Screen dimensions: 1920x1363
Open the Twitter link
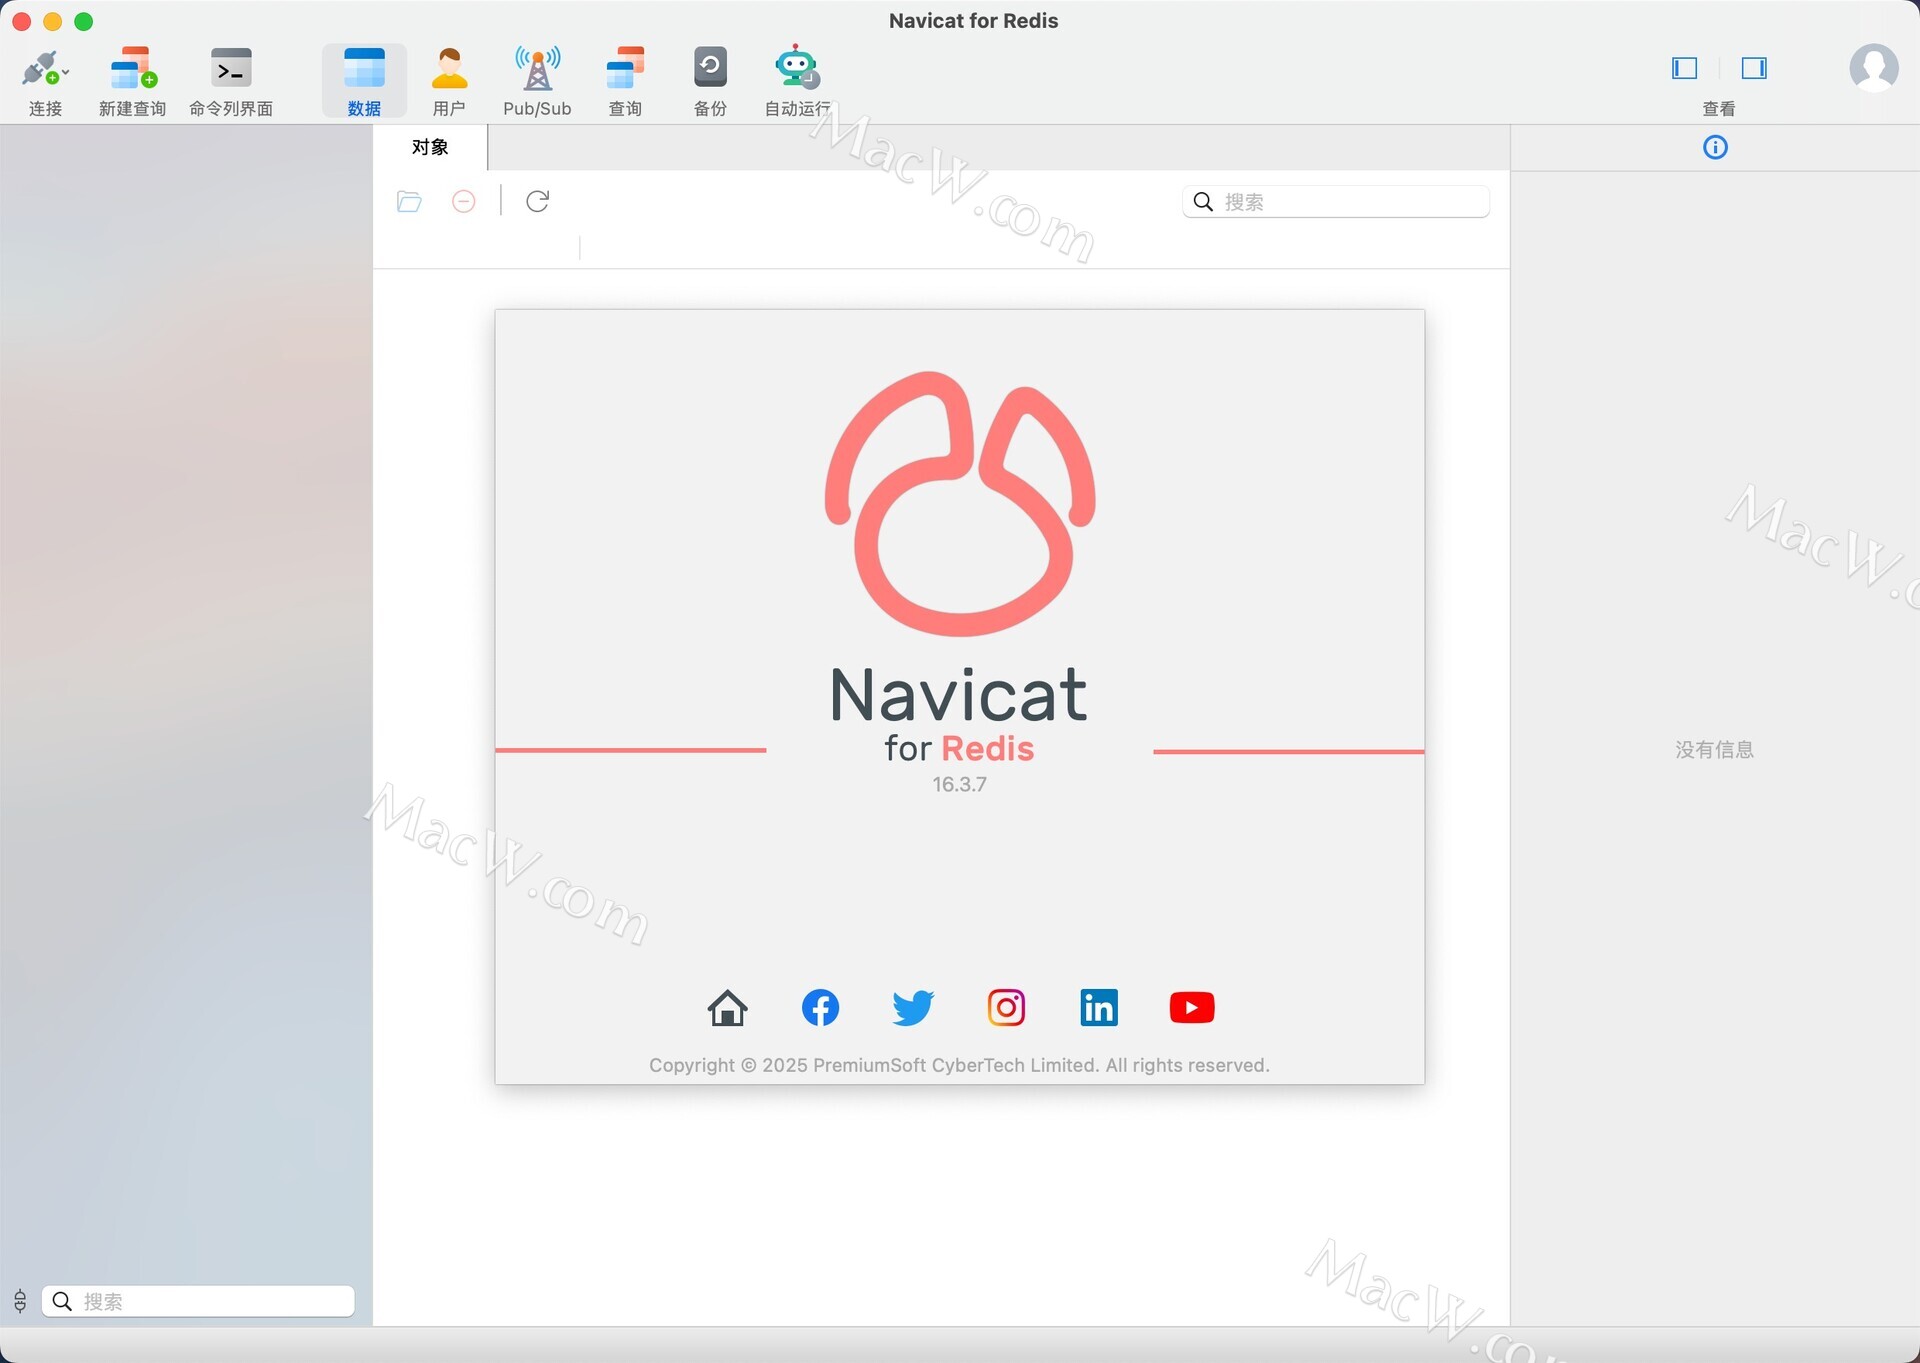913,1008
